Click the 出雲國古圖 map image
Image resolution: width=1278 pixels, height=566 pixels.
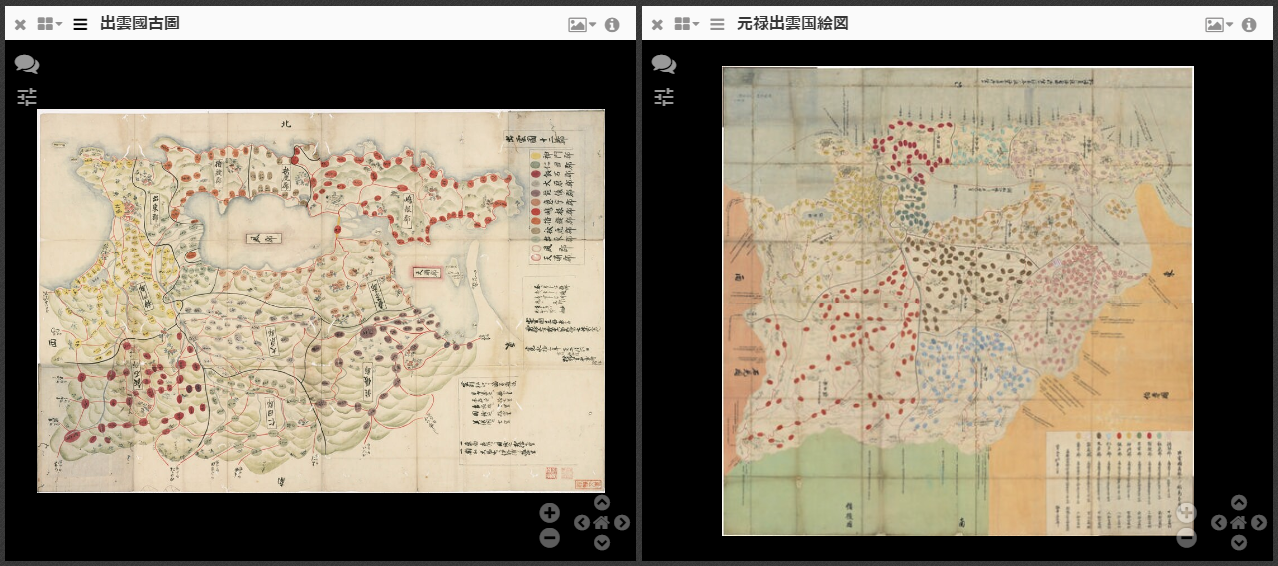(x=321, y=301)
